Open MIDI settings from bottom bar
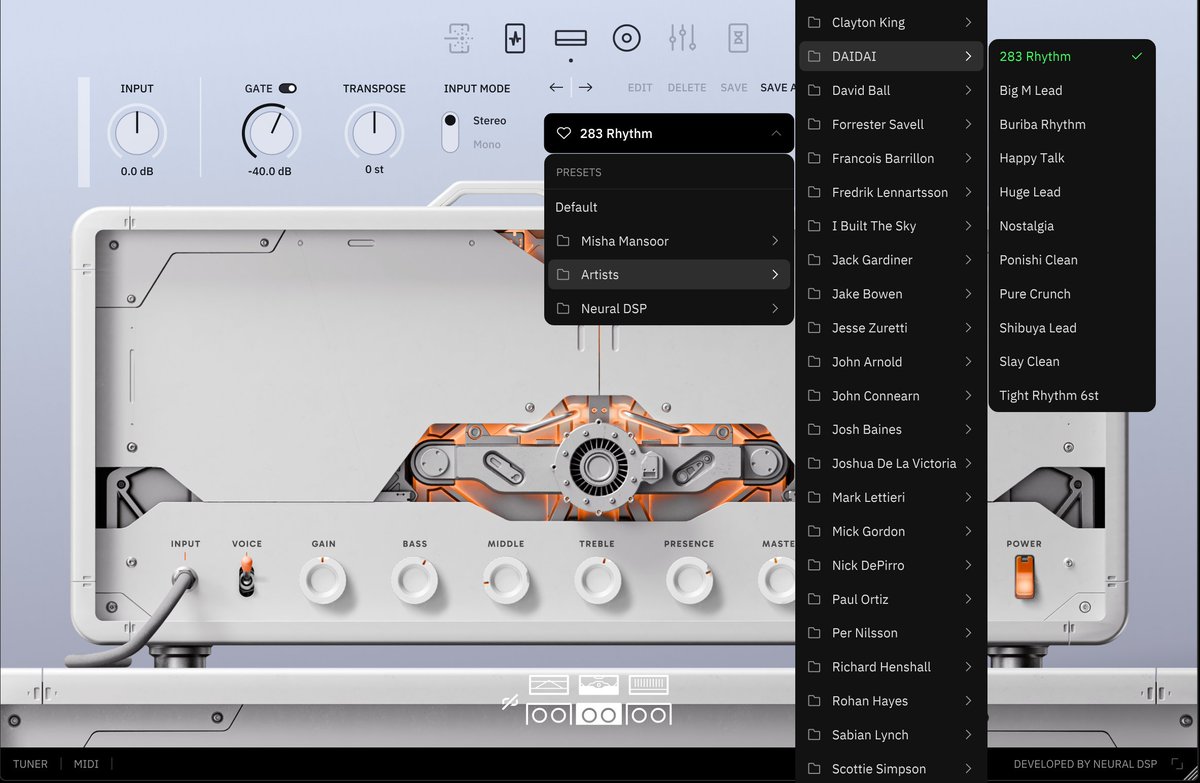Image resolution: width=1200 pixels, height=783 pixels. (x=86, y=764)
